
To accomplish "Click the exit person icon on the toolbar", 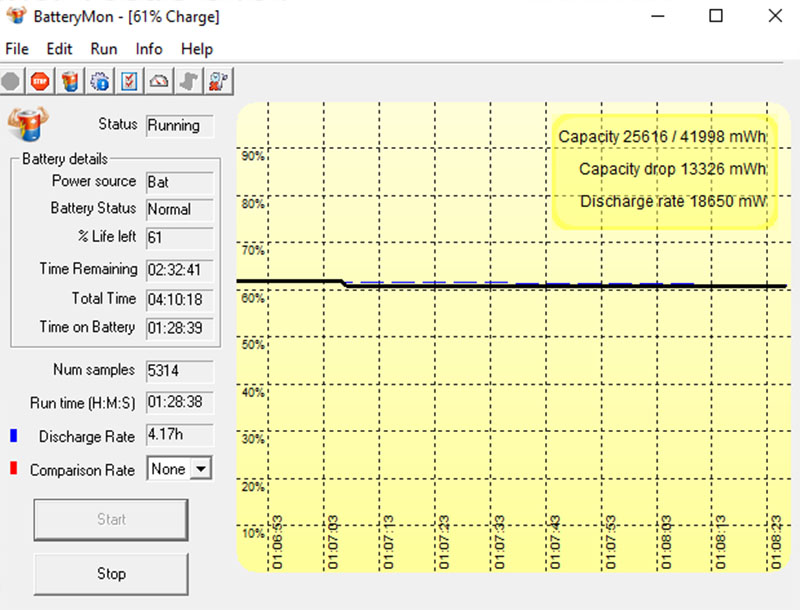I will point(219,80).
